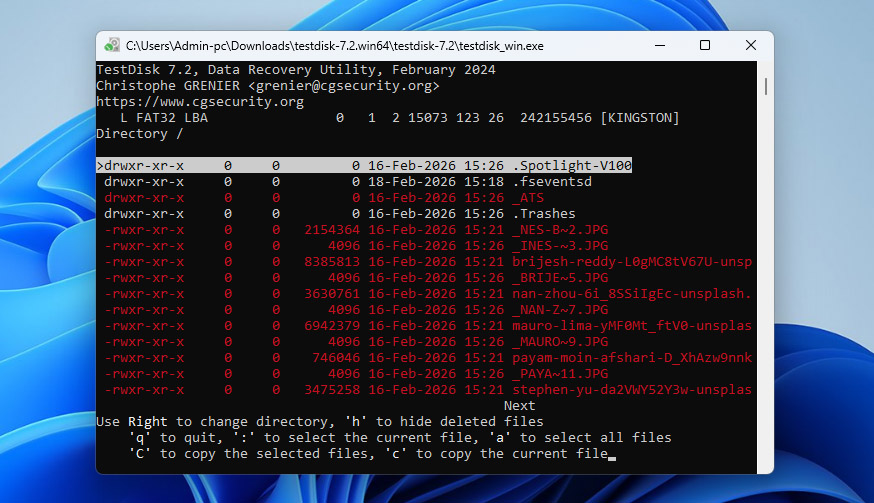Viewport: 874px width, 503px height.
Task: Select the .Spotlight-V100 directory row
Action: click(364, 166)
